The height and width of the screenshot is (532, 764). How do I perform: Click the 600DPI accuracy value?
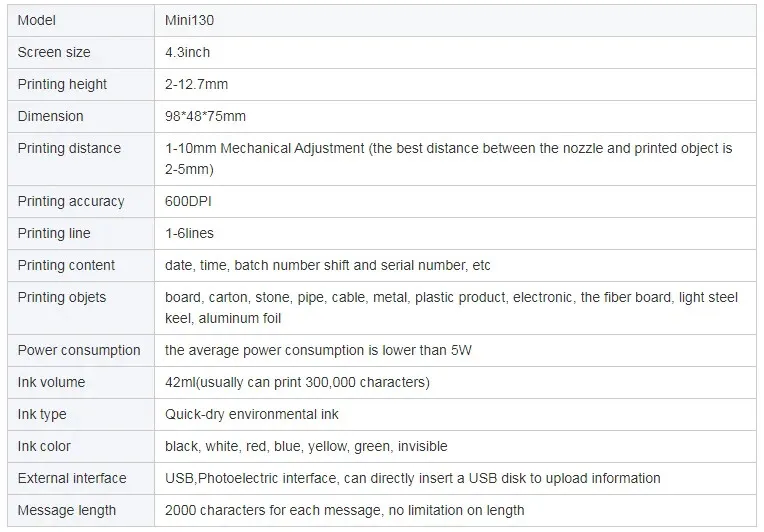(x=188, y=201)
